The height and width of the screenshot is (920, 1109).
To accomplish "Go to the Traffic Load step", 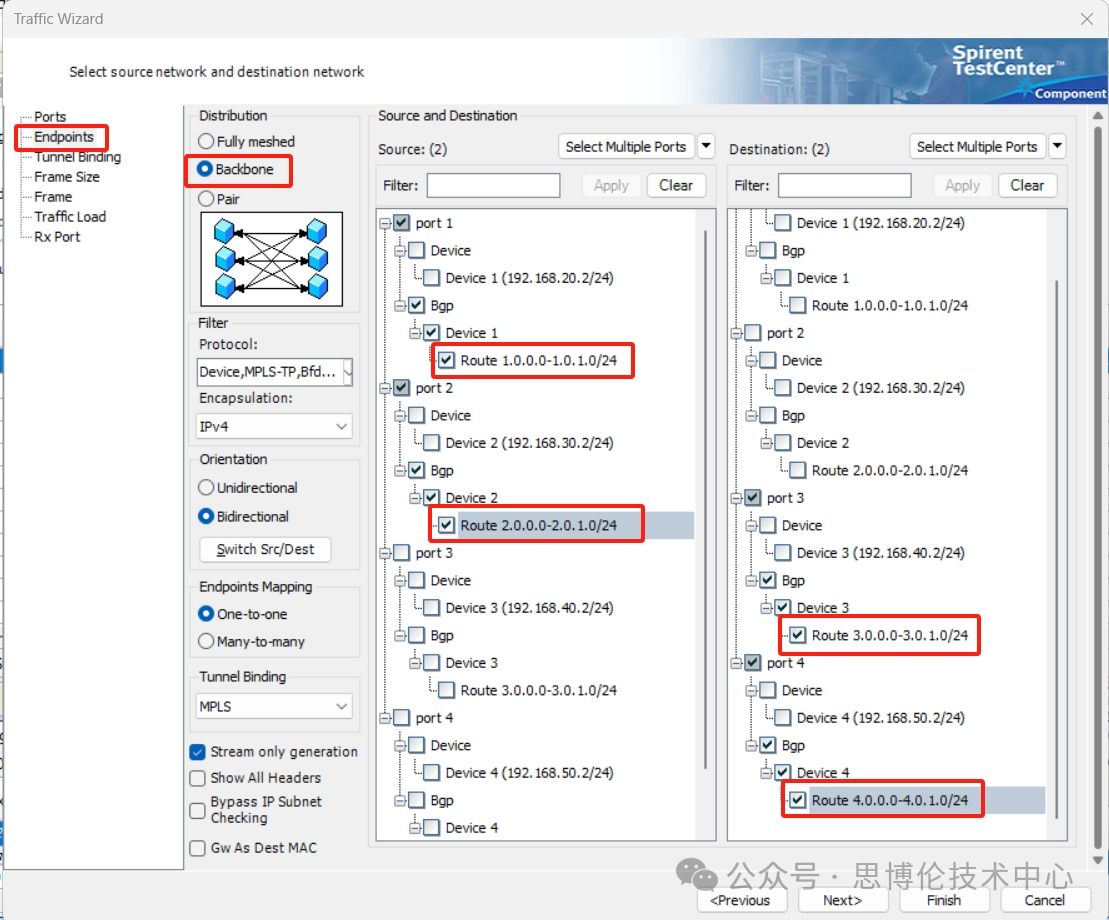I will coord(70,217).
